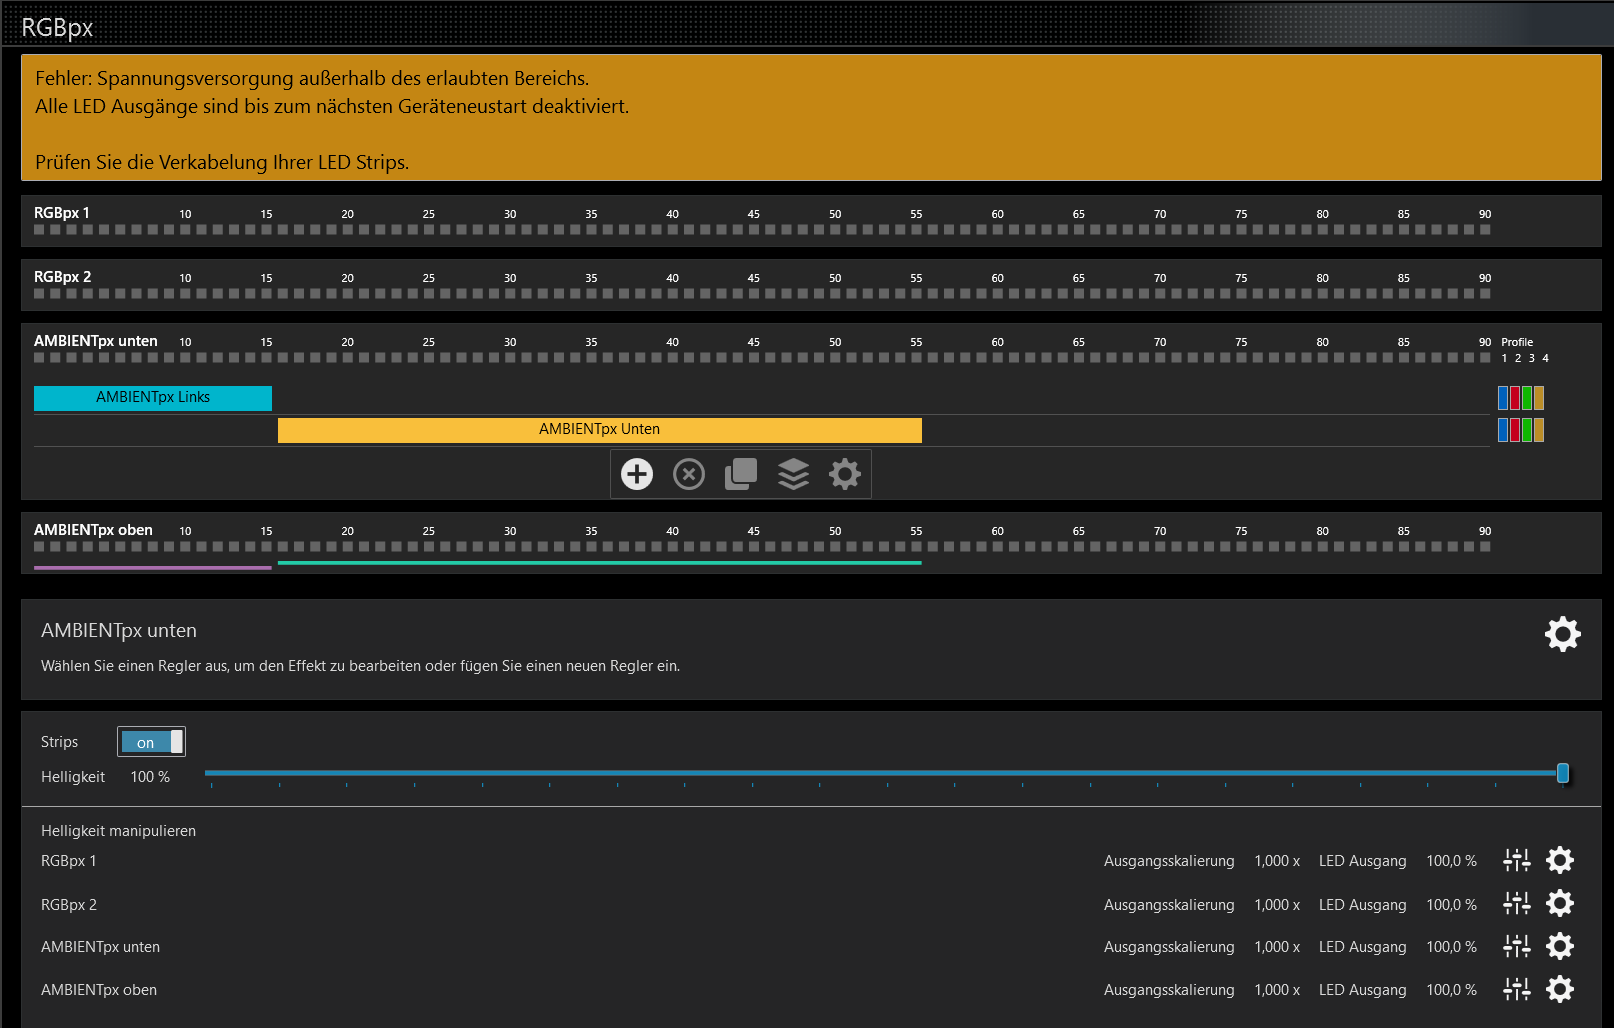This screenshot has height=1028, width=1614.
Task: Select the RGBpx 1 strip header
Action: 62,213
